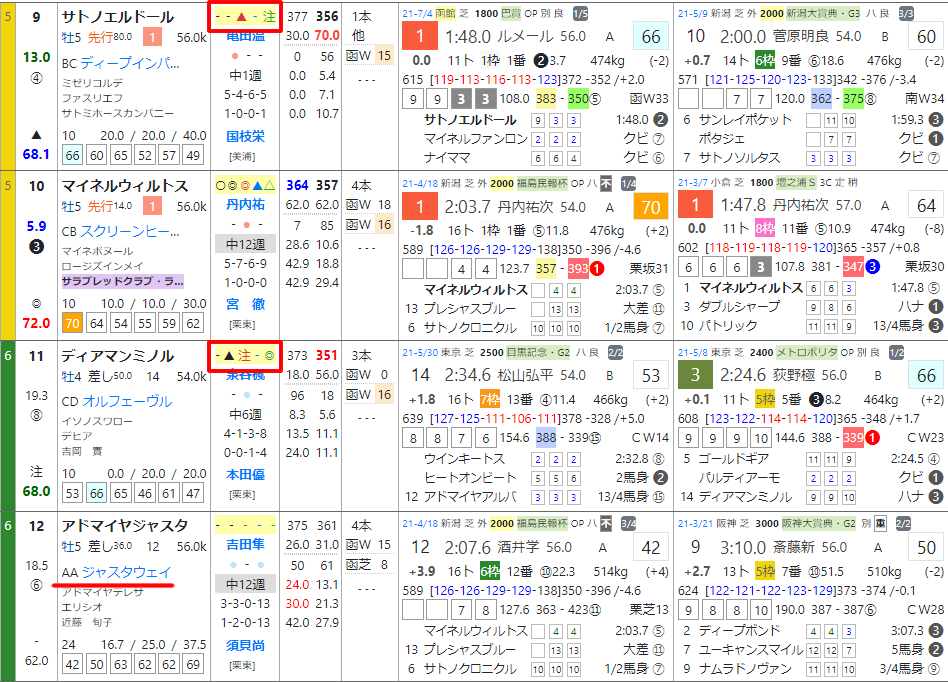
Task: Open trainer link 須貝尚
Action: coord(245,645)
